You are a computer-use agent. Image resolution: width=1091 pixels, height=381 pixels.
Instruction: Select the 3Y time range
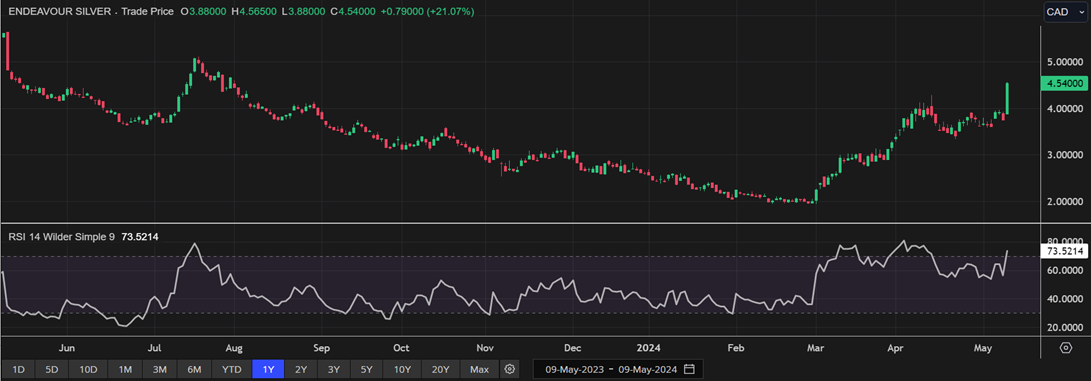334,369
